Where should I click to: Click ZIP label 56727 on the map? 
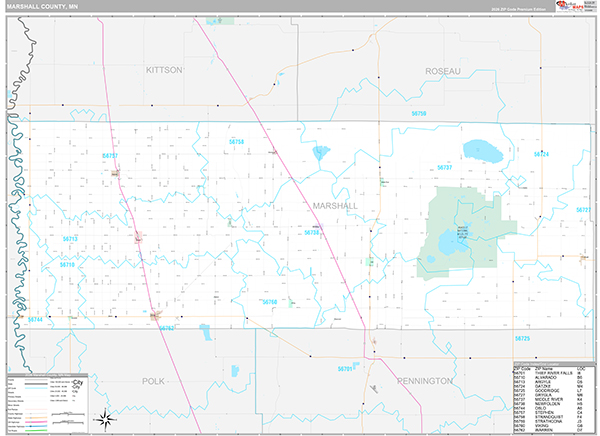[584, 210]
